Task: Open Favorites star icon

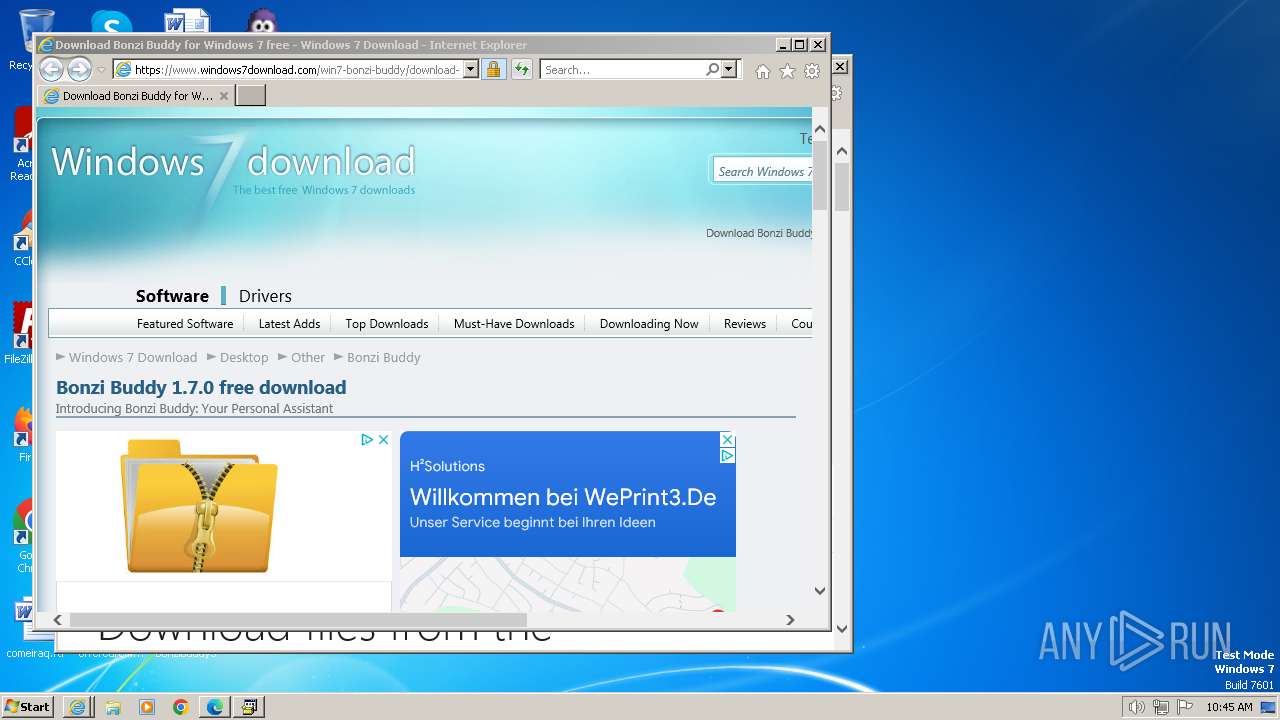Action: (787, 71)
